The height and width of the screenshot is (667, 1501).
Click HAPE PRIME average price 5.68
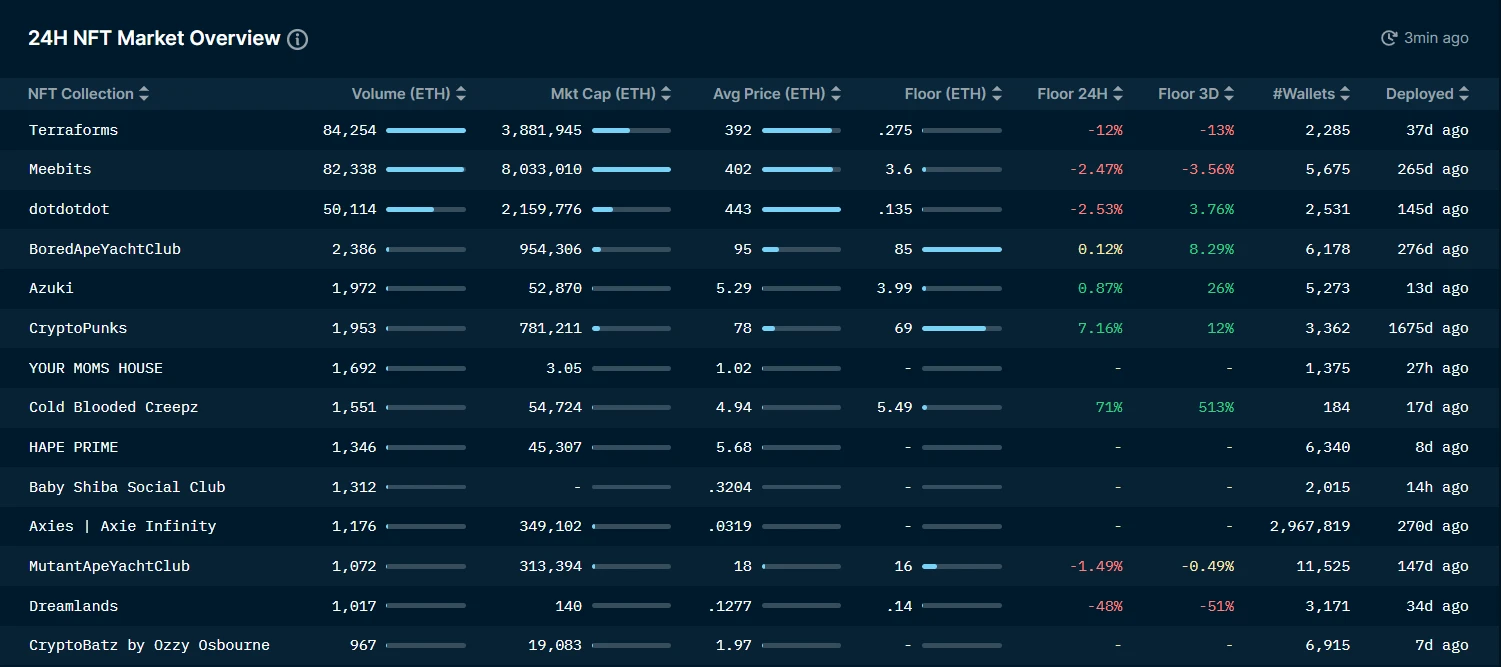pos(734,447)
